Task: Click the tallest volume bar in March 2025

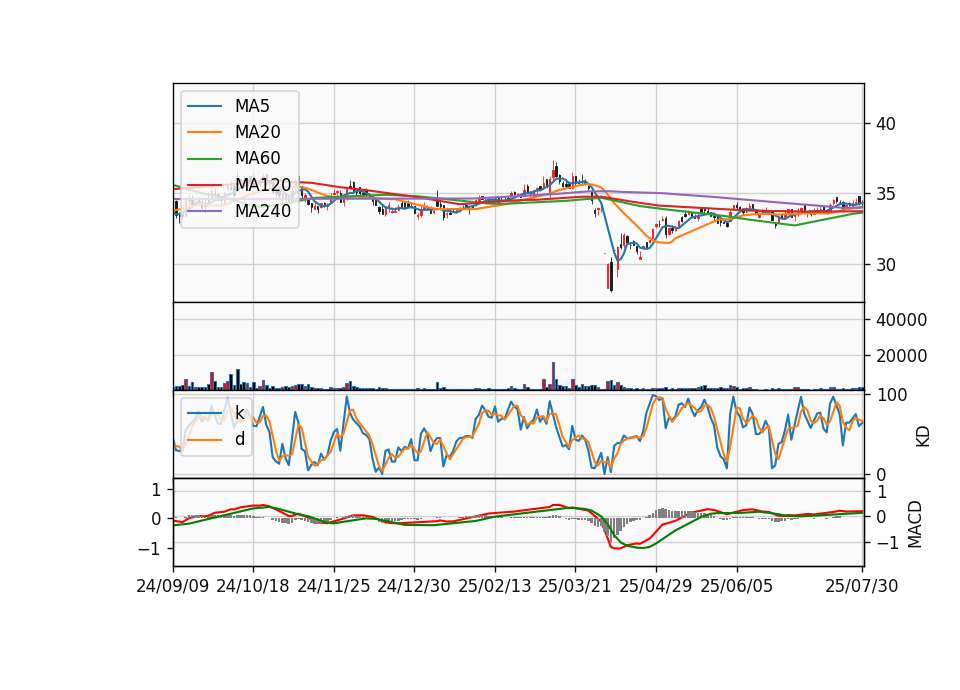Action: [553, 376]
